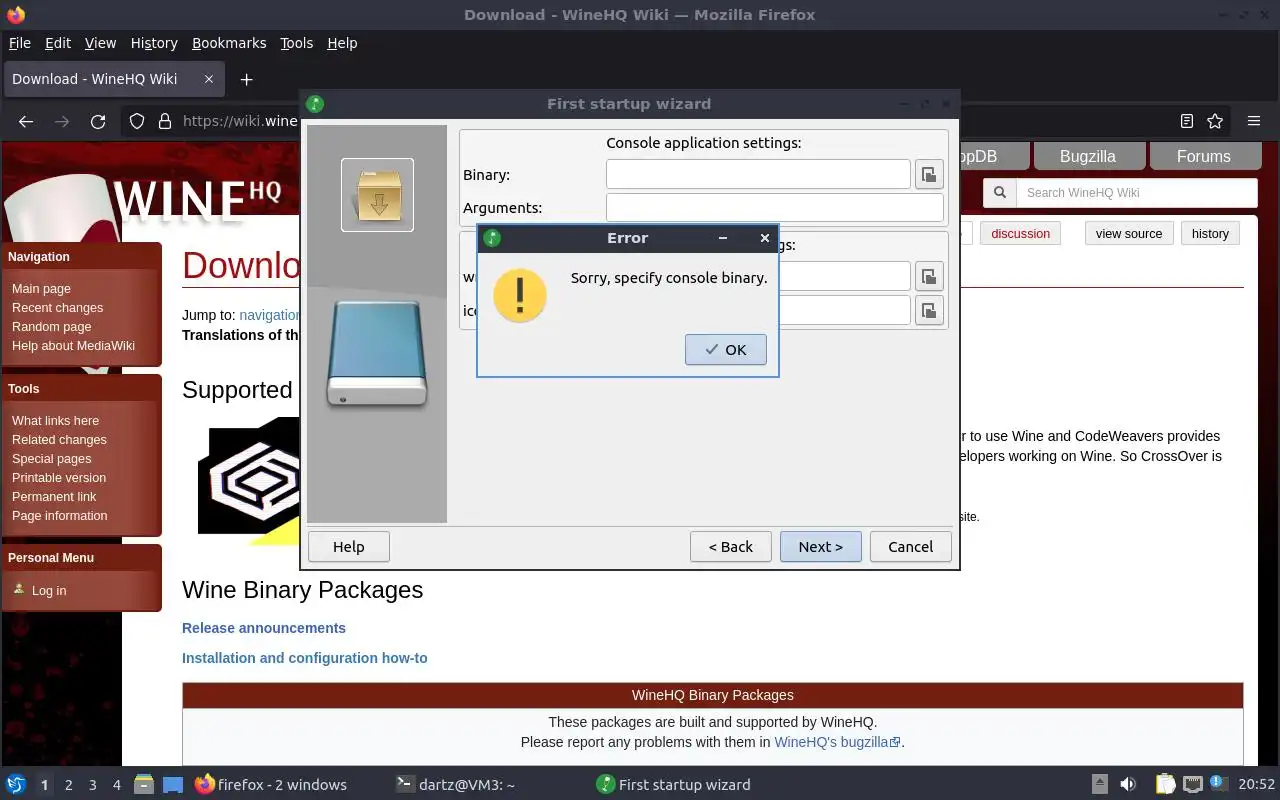The width and height of the screenshot is (1280, 800).
Task: Open the Firefox hamburger menu
Action: (x=1253, y=121)
